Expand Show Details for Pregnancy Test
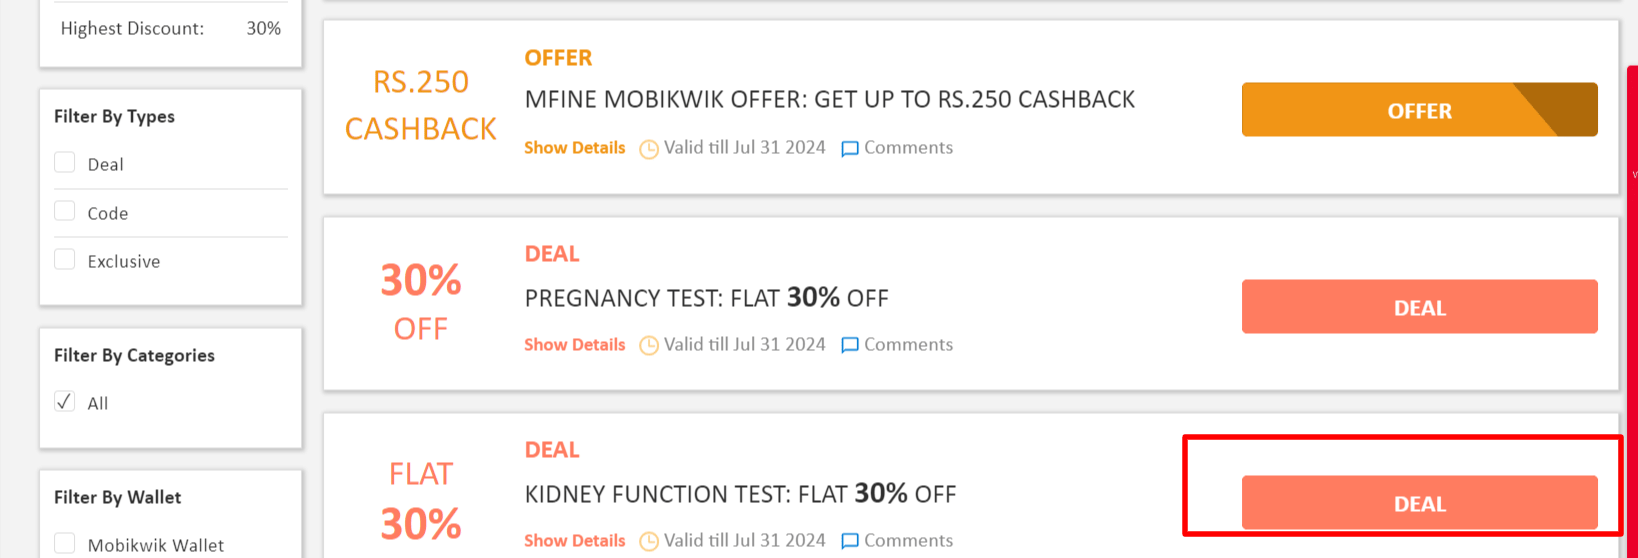Image resolution: width=1638 pixels, height=558 pixels. [574, 345]
